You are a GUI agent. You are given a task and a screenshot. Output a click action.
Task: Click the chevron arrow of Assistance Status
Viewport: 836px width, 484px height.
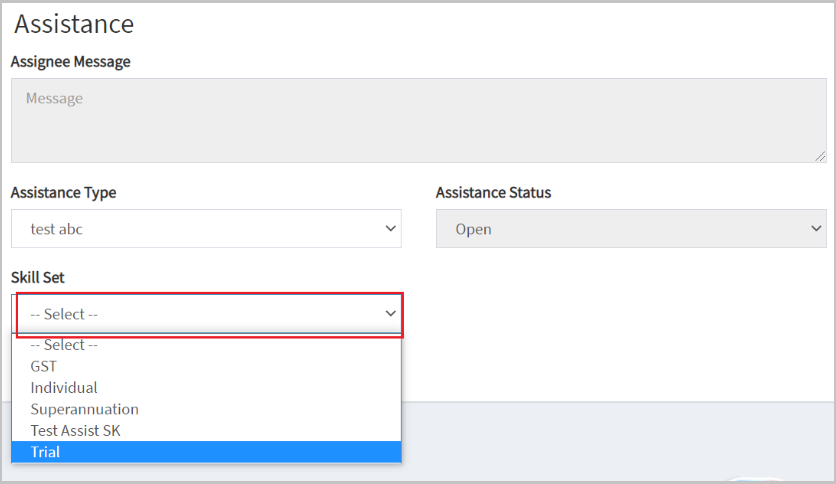click(x=816, y=229)
